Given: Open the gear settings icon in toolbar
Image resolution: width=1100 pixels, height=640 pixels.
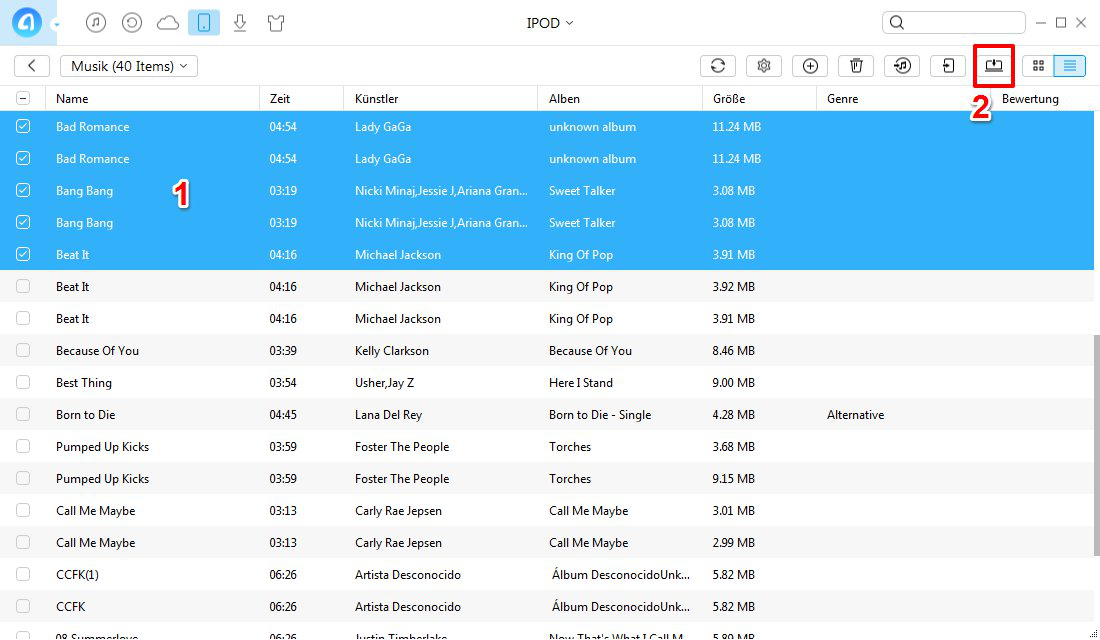Looking at the screenshot, I should (x=764, y=66).
